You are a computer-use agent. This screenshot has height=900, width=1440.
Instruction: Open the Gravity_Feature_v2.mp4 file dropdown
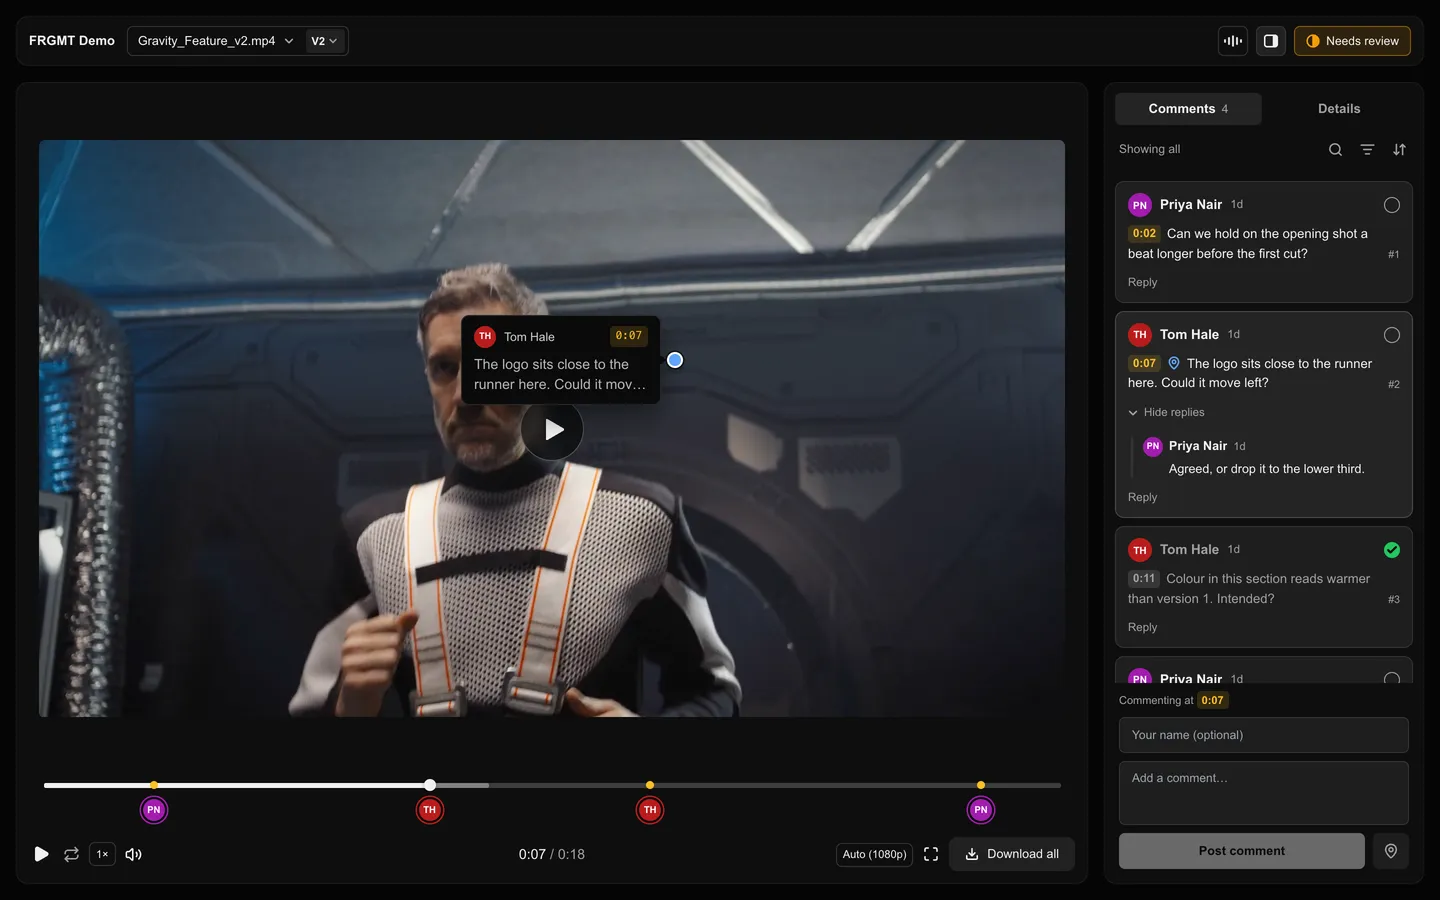point(215,41)
